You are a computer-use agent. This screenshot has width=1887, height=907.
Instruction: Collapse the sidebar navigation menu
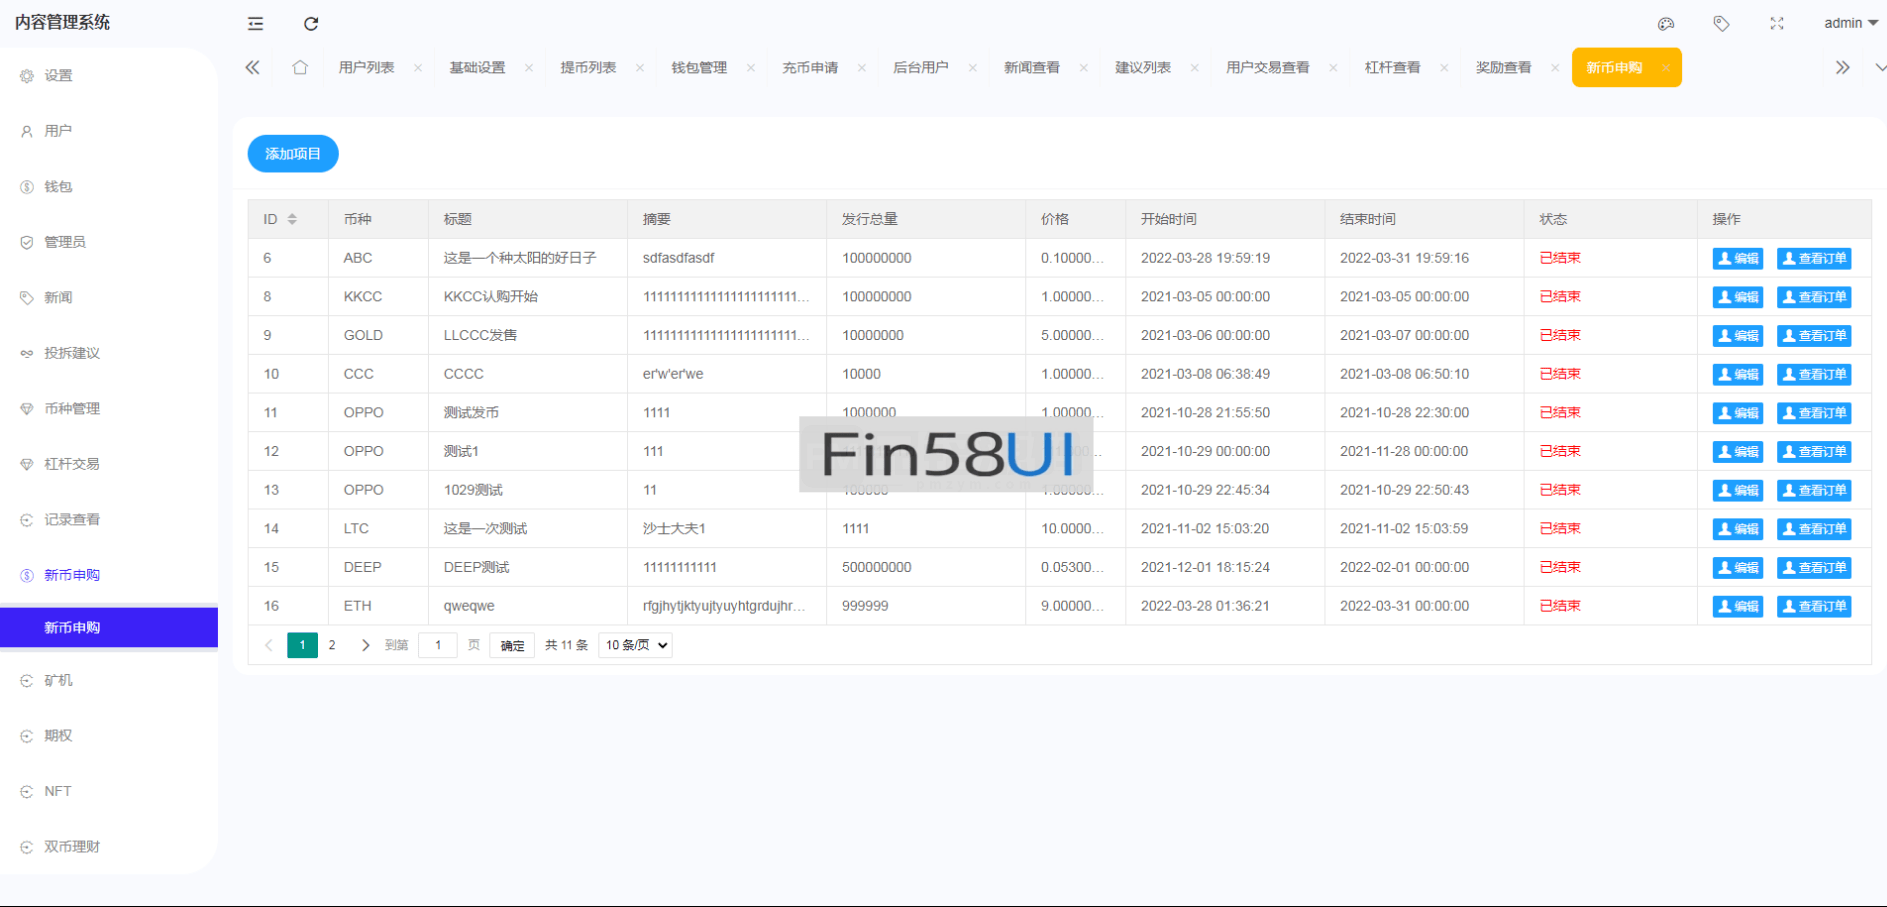255,23
